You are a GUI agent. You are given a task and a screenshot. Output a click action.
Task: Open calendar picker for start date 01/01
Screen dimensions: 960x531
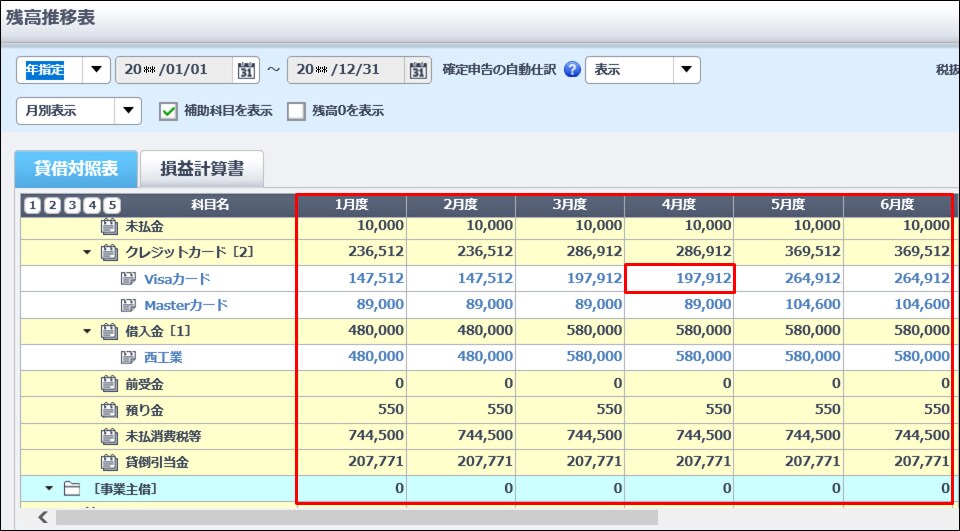point(246,70)
